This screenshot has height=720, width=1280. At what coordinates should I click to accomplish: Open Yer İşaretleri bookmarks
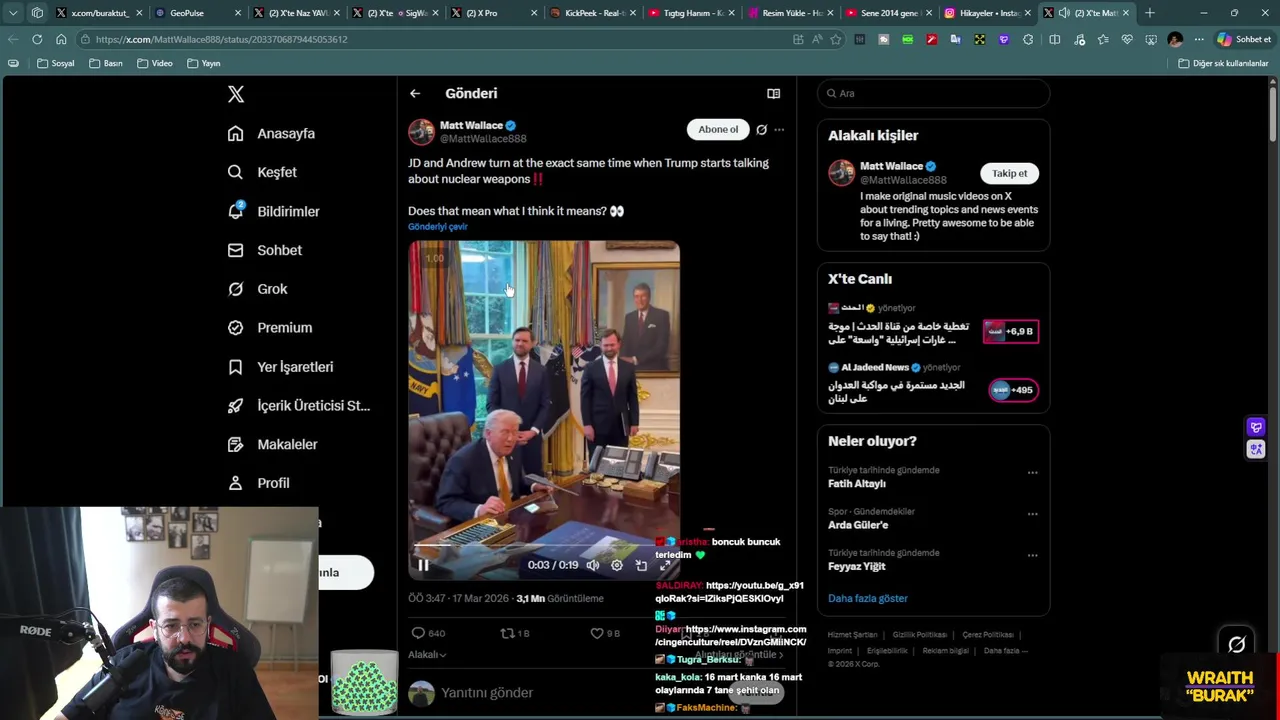tap(280, 367)
